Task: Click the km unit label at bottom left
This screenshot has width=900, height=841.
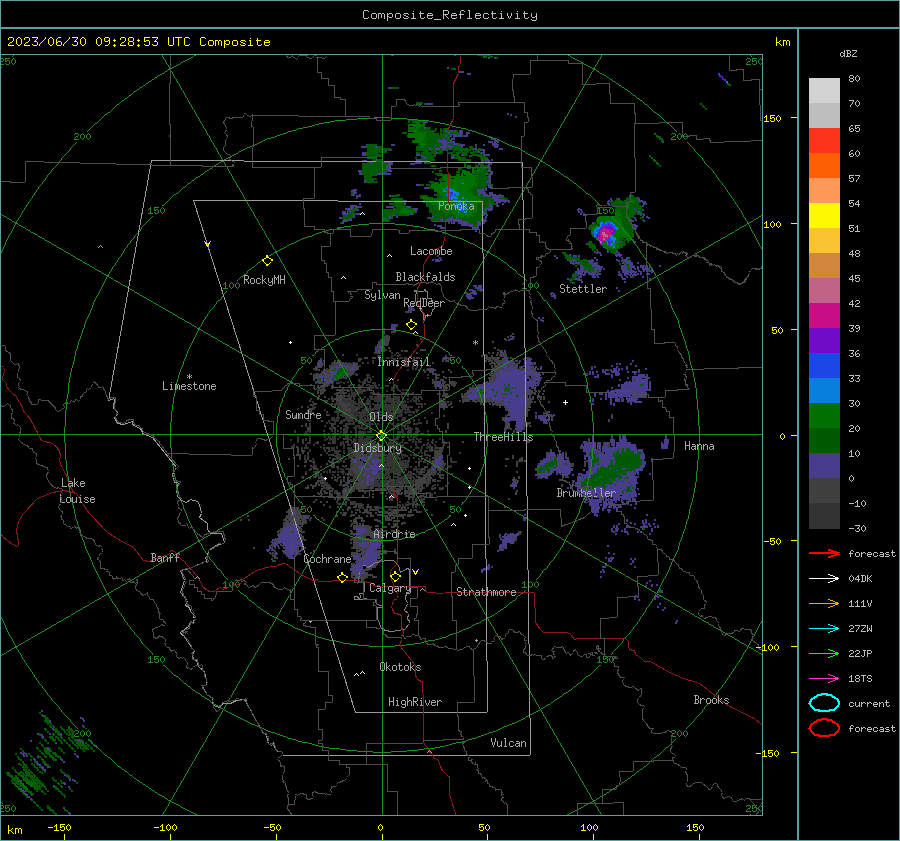Action: [15, 830]
